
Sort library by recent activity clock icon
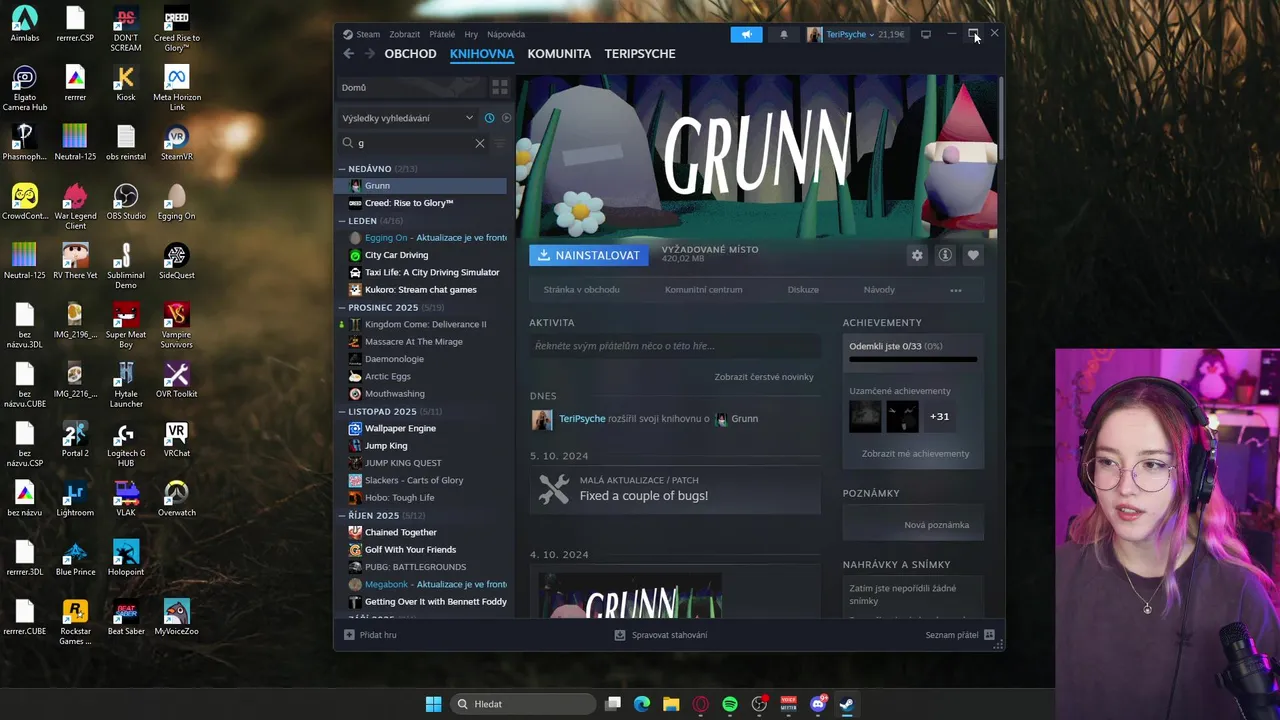(x=489, y=118)
